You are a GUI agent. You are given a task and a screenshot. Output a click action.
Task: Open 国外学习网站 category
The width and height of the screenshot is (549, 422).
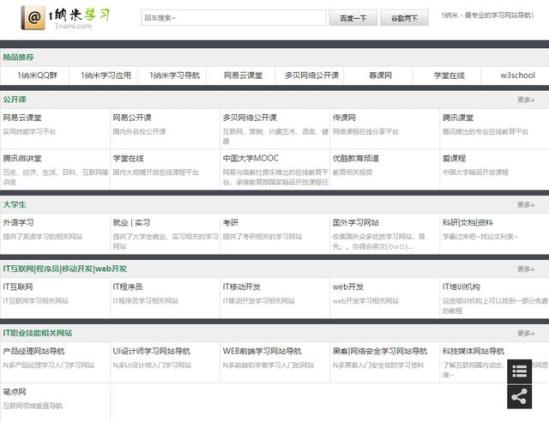click(x=356, y=222)
